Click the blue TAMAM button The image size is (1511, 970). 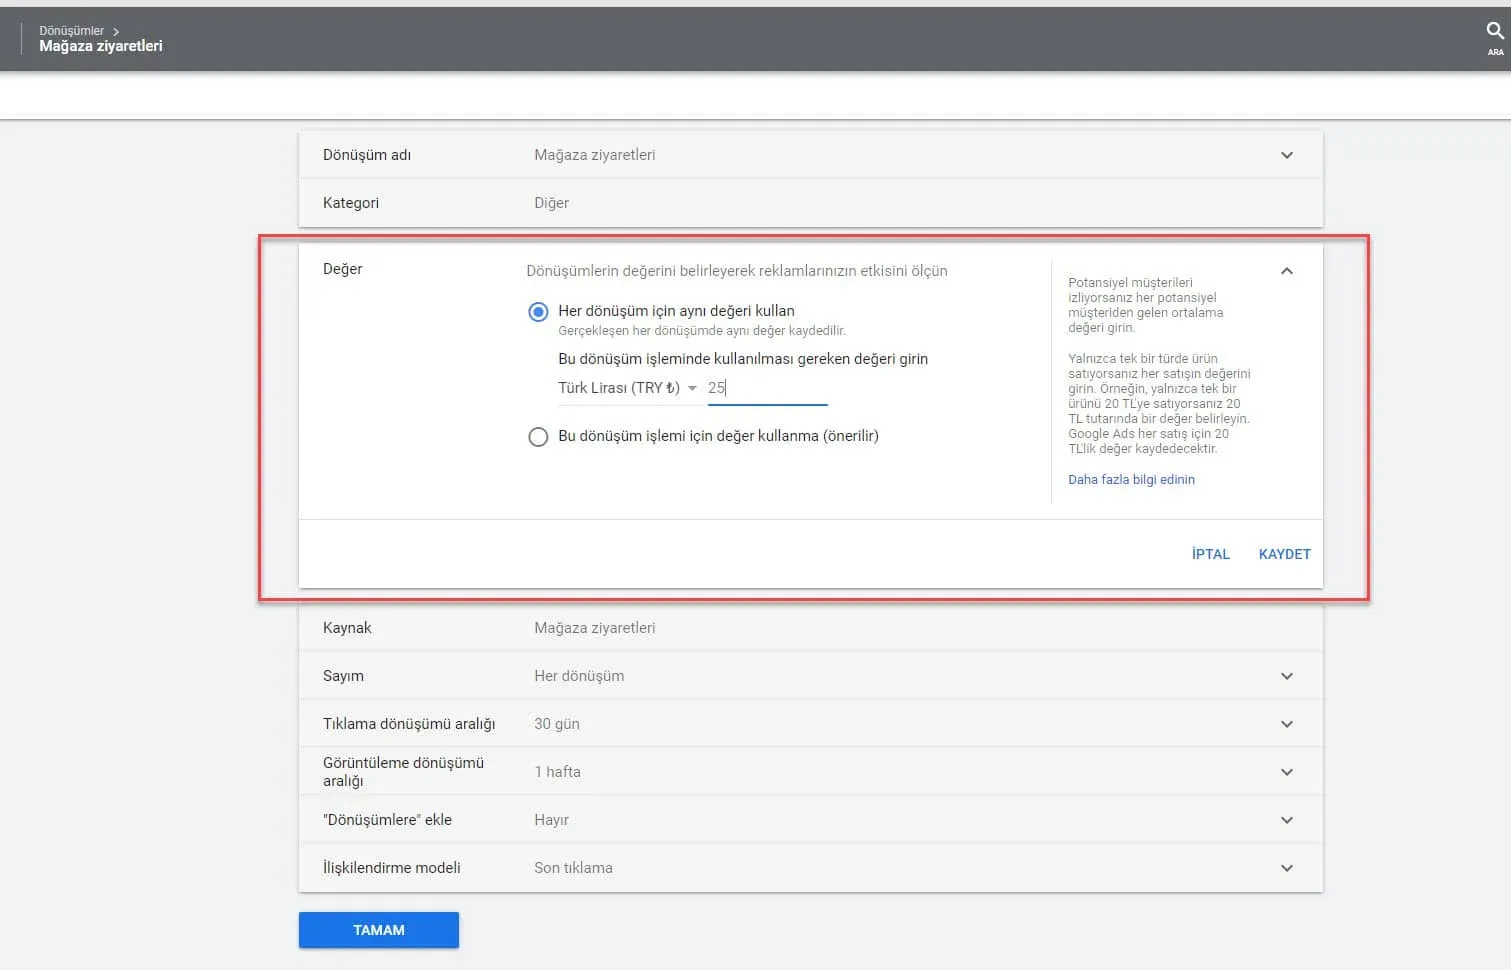pos(379,930)
